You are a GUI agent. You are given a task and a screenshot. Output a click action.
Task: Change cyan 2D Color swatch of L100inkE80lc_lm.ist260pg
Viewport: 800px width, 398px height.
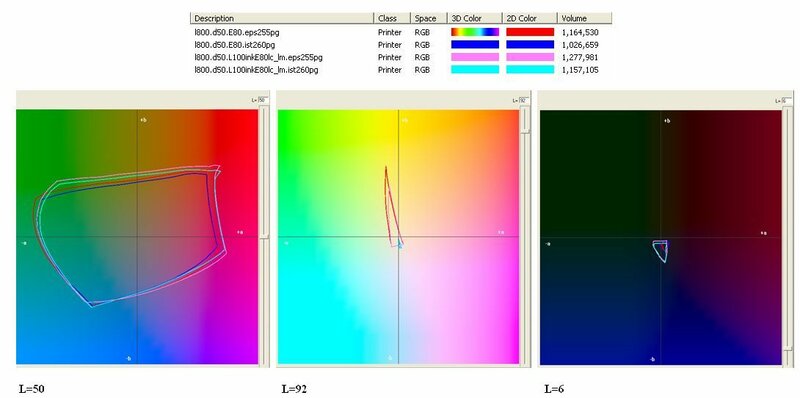530,70
